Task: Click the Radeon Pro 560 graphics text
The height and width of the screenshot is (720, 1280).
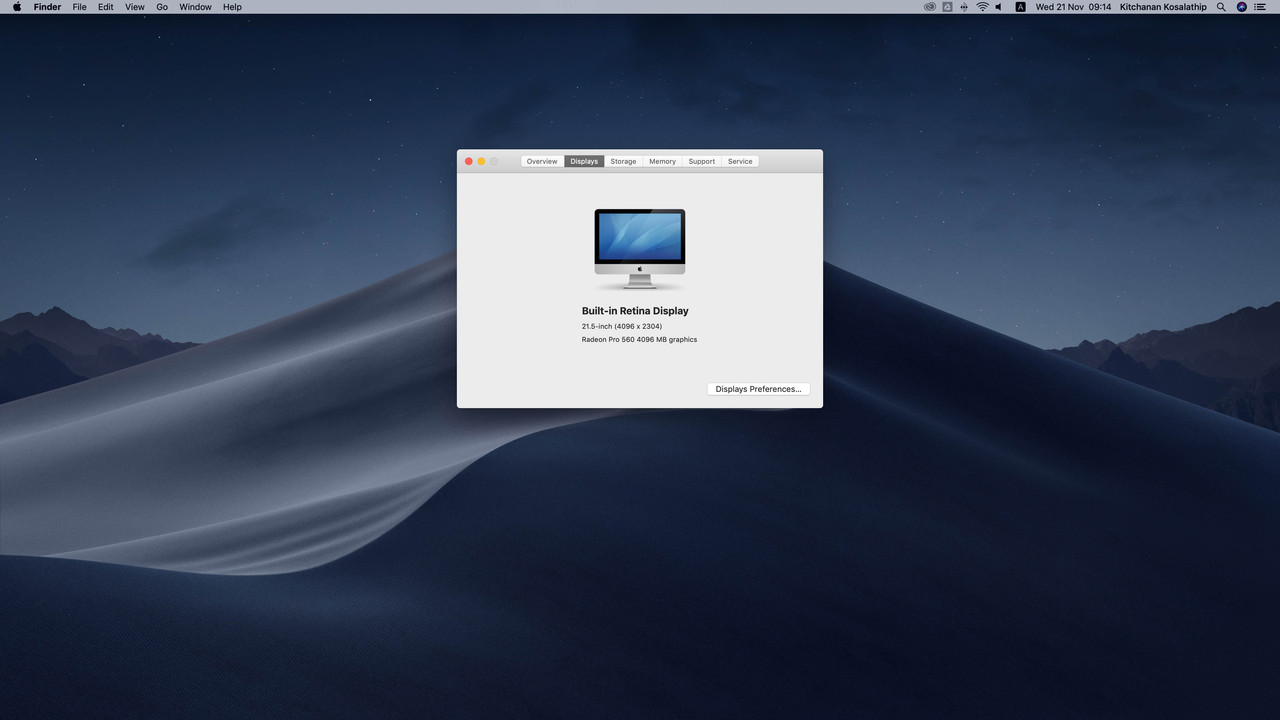Action: 640,339
